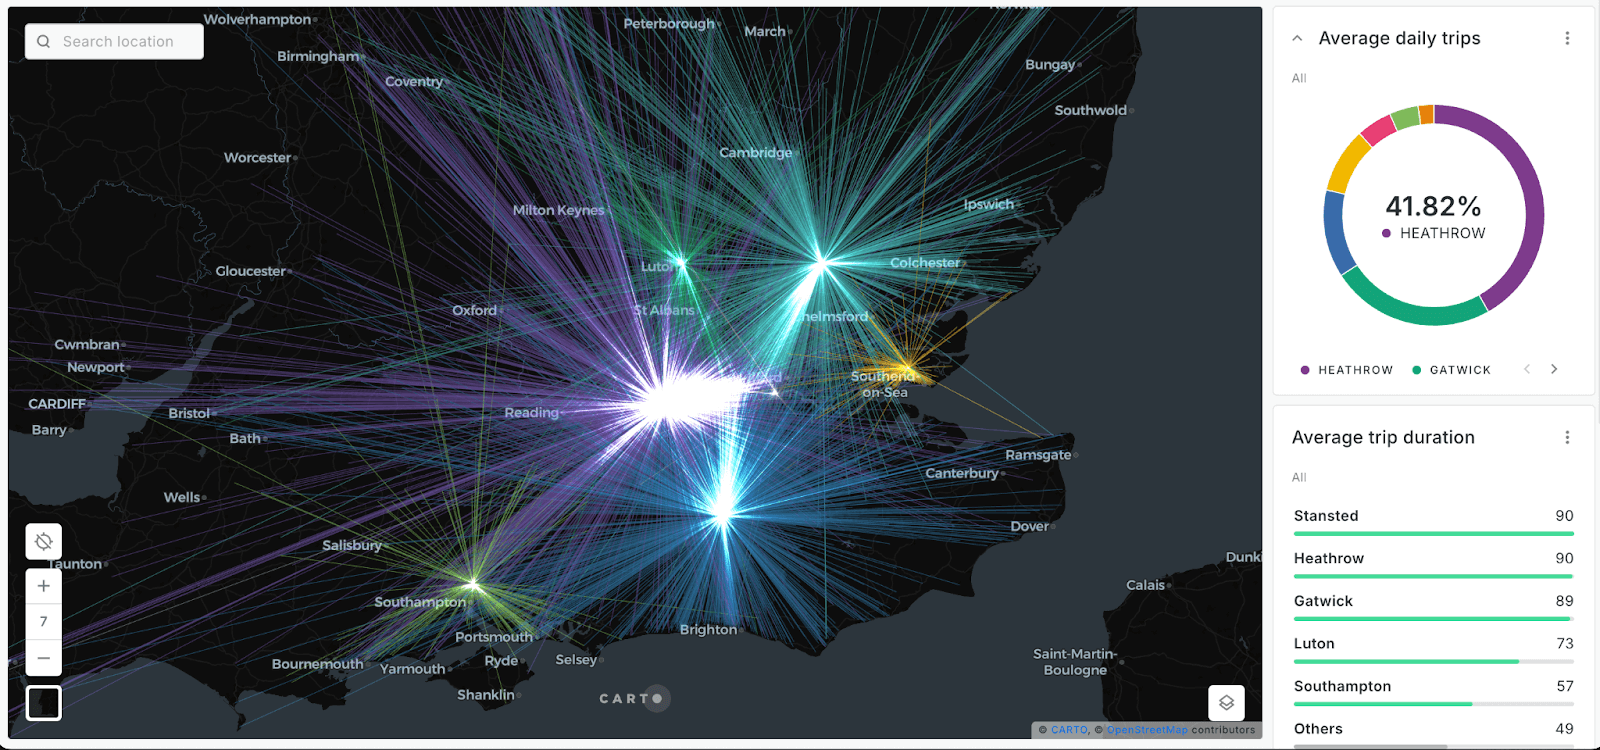Toggle the map lasso selection tool
The image size is (1600, 750).
pos(44,542)
